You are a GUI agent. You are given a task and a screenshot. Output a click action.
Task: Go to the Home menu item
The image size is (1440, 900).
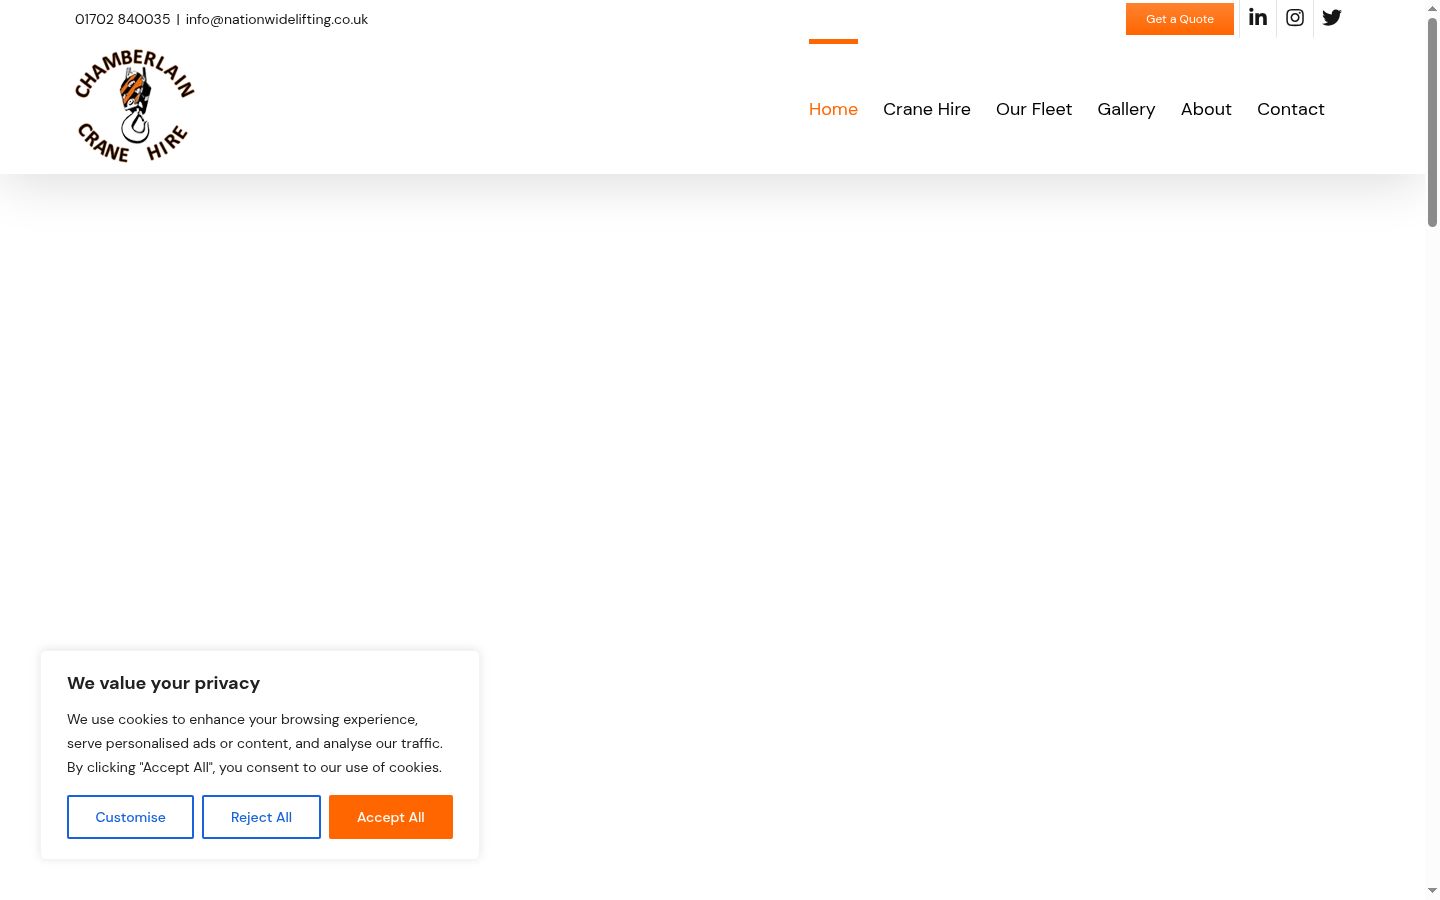833,109
